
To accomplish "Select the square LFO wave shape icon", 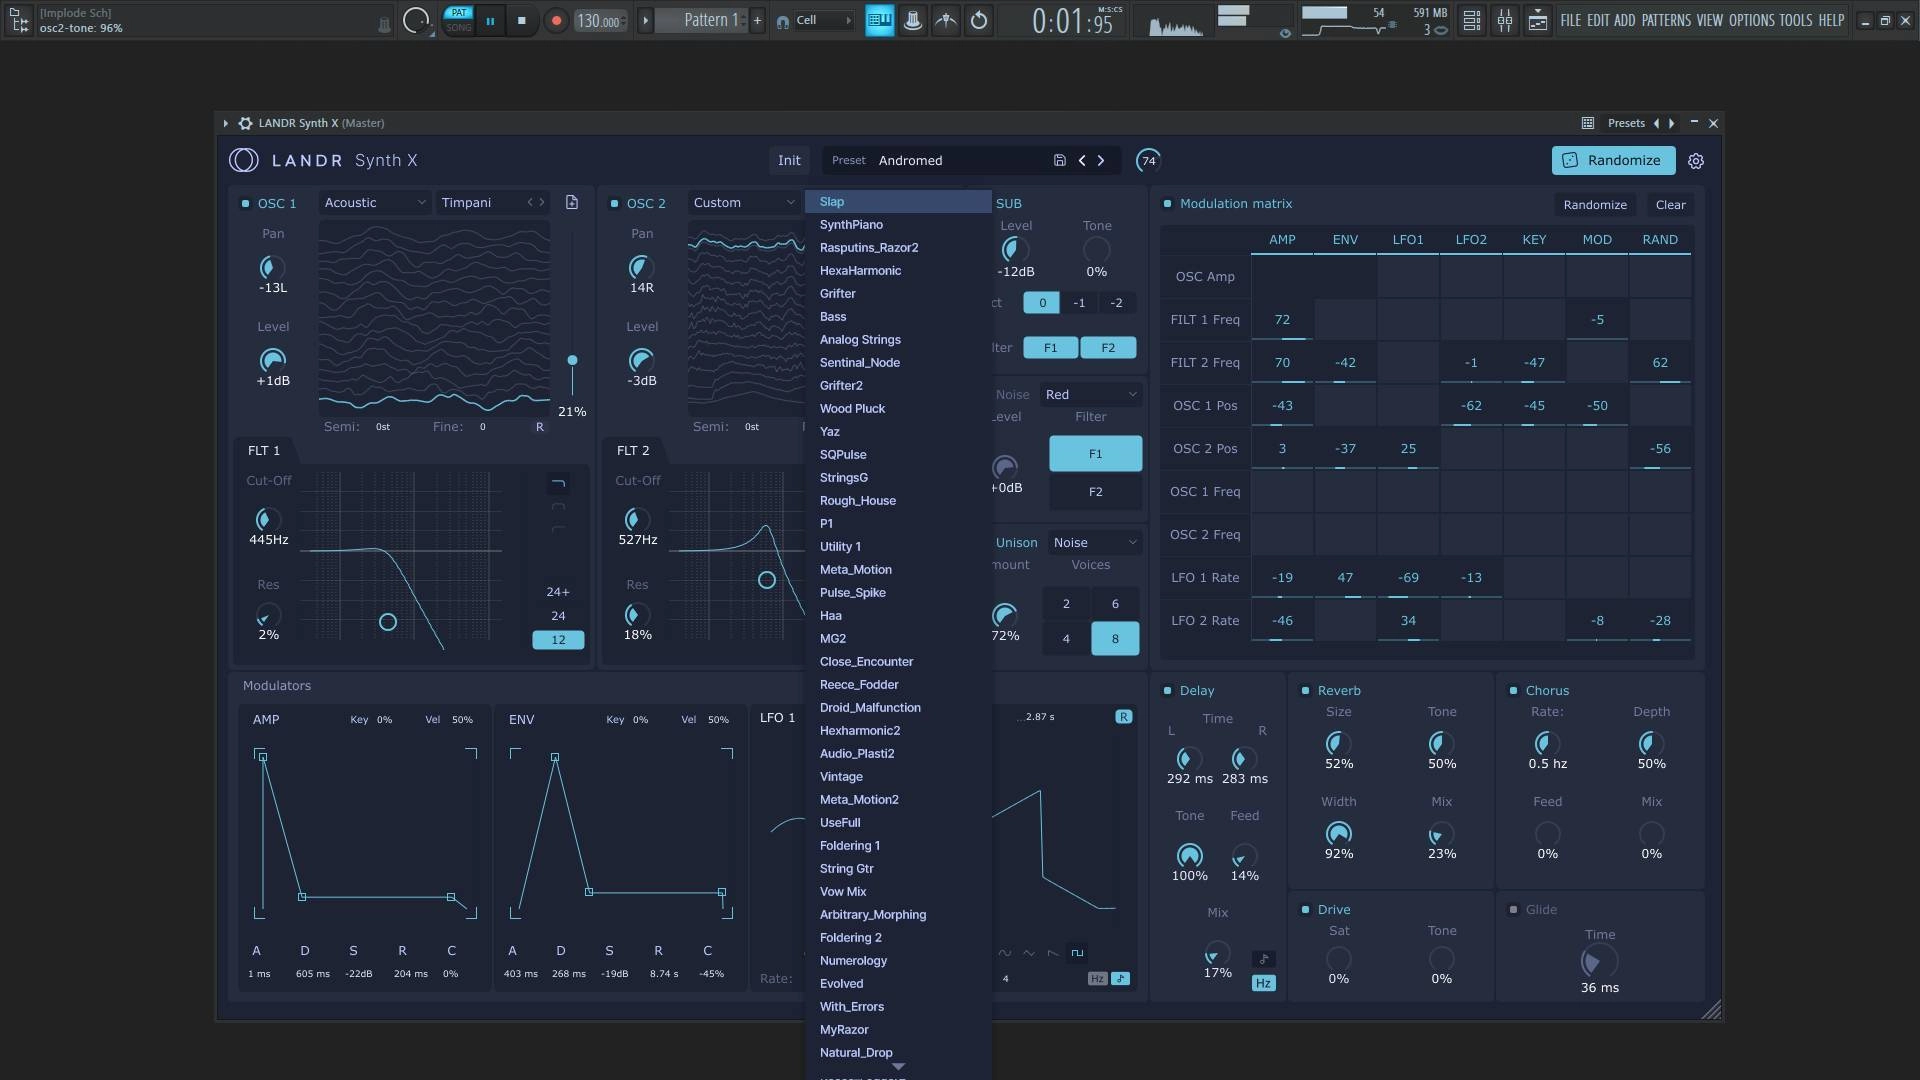I will pyautogui.click(x=1077, y=953).
